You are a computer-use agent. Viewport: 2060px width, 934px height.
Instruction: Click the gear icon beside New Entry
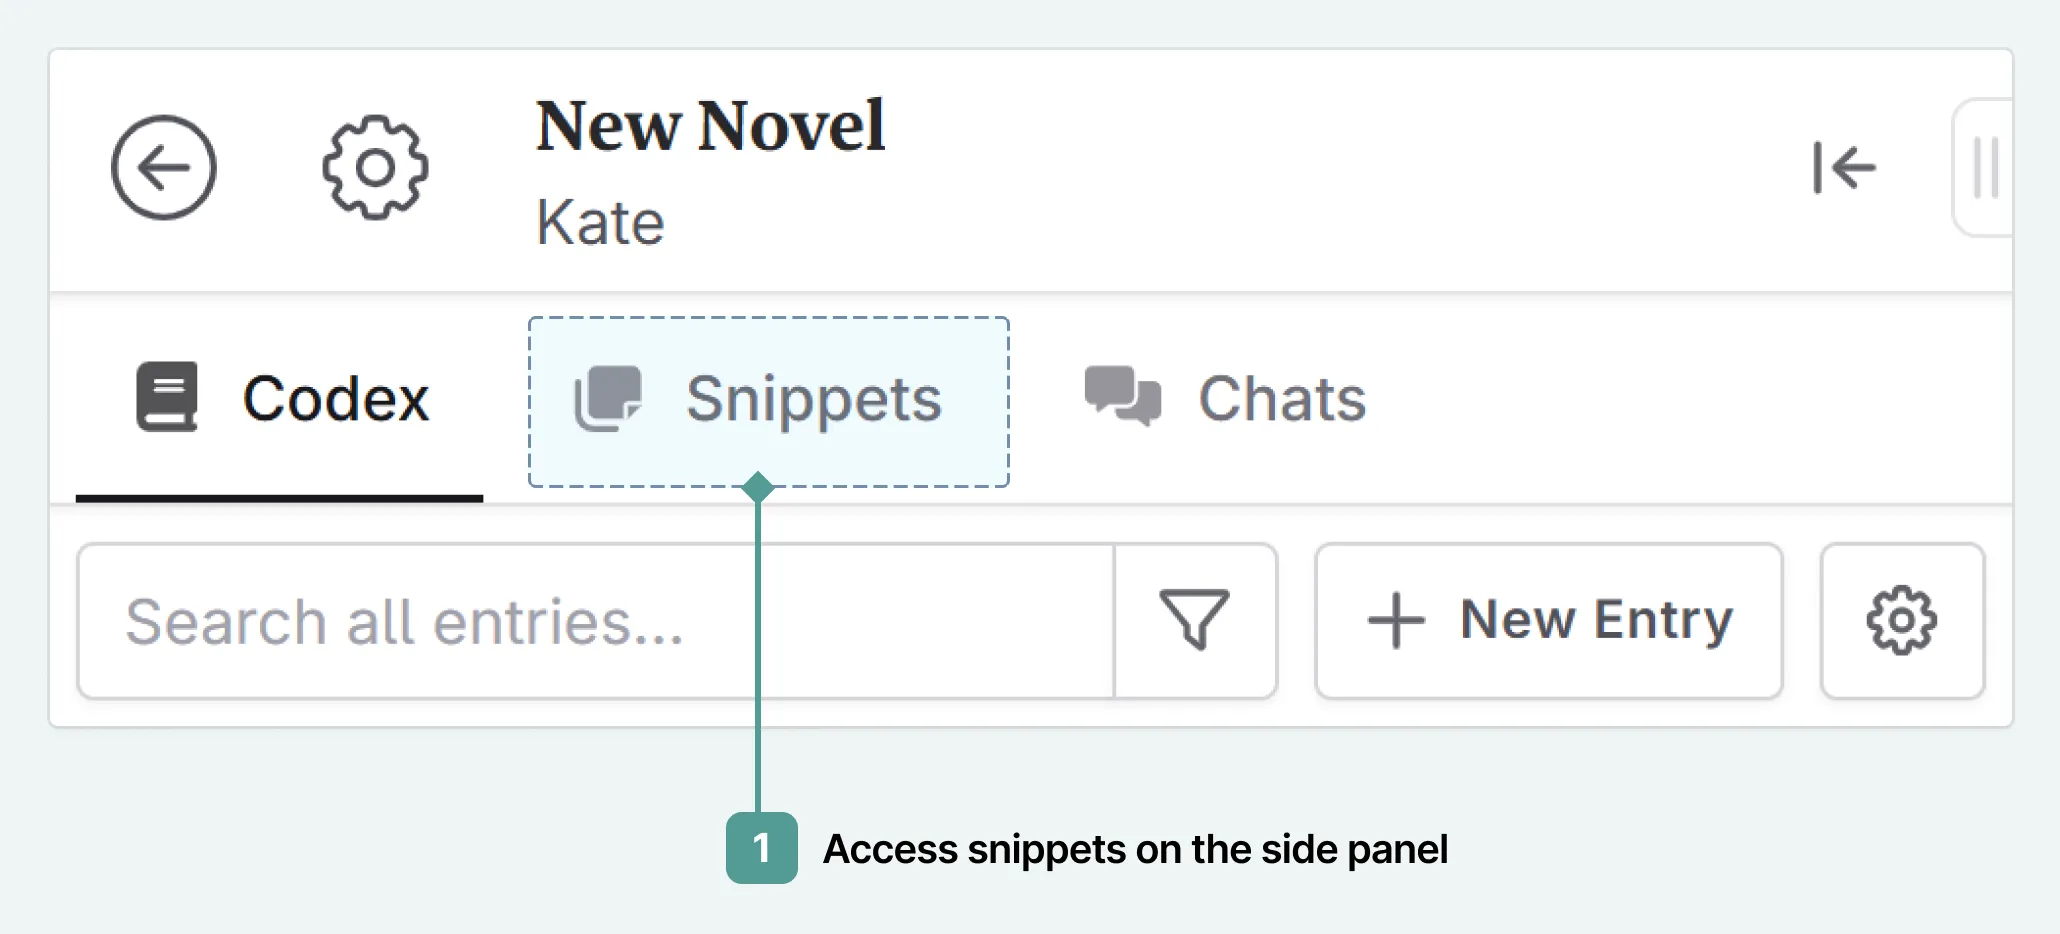[x=1901, y=620]
